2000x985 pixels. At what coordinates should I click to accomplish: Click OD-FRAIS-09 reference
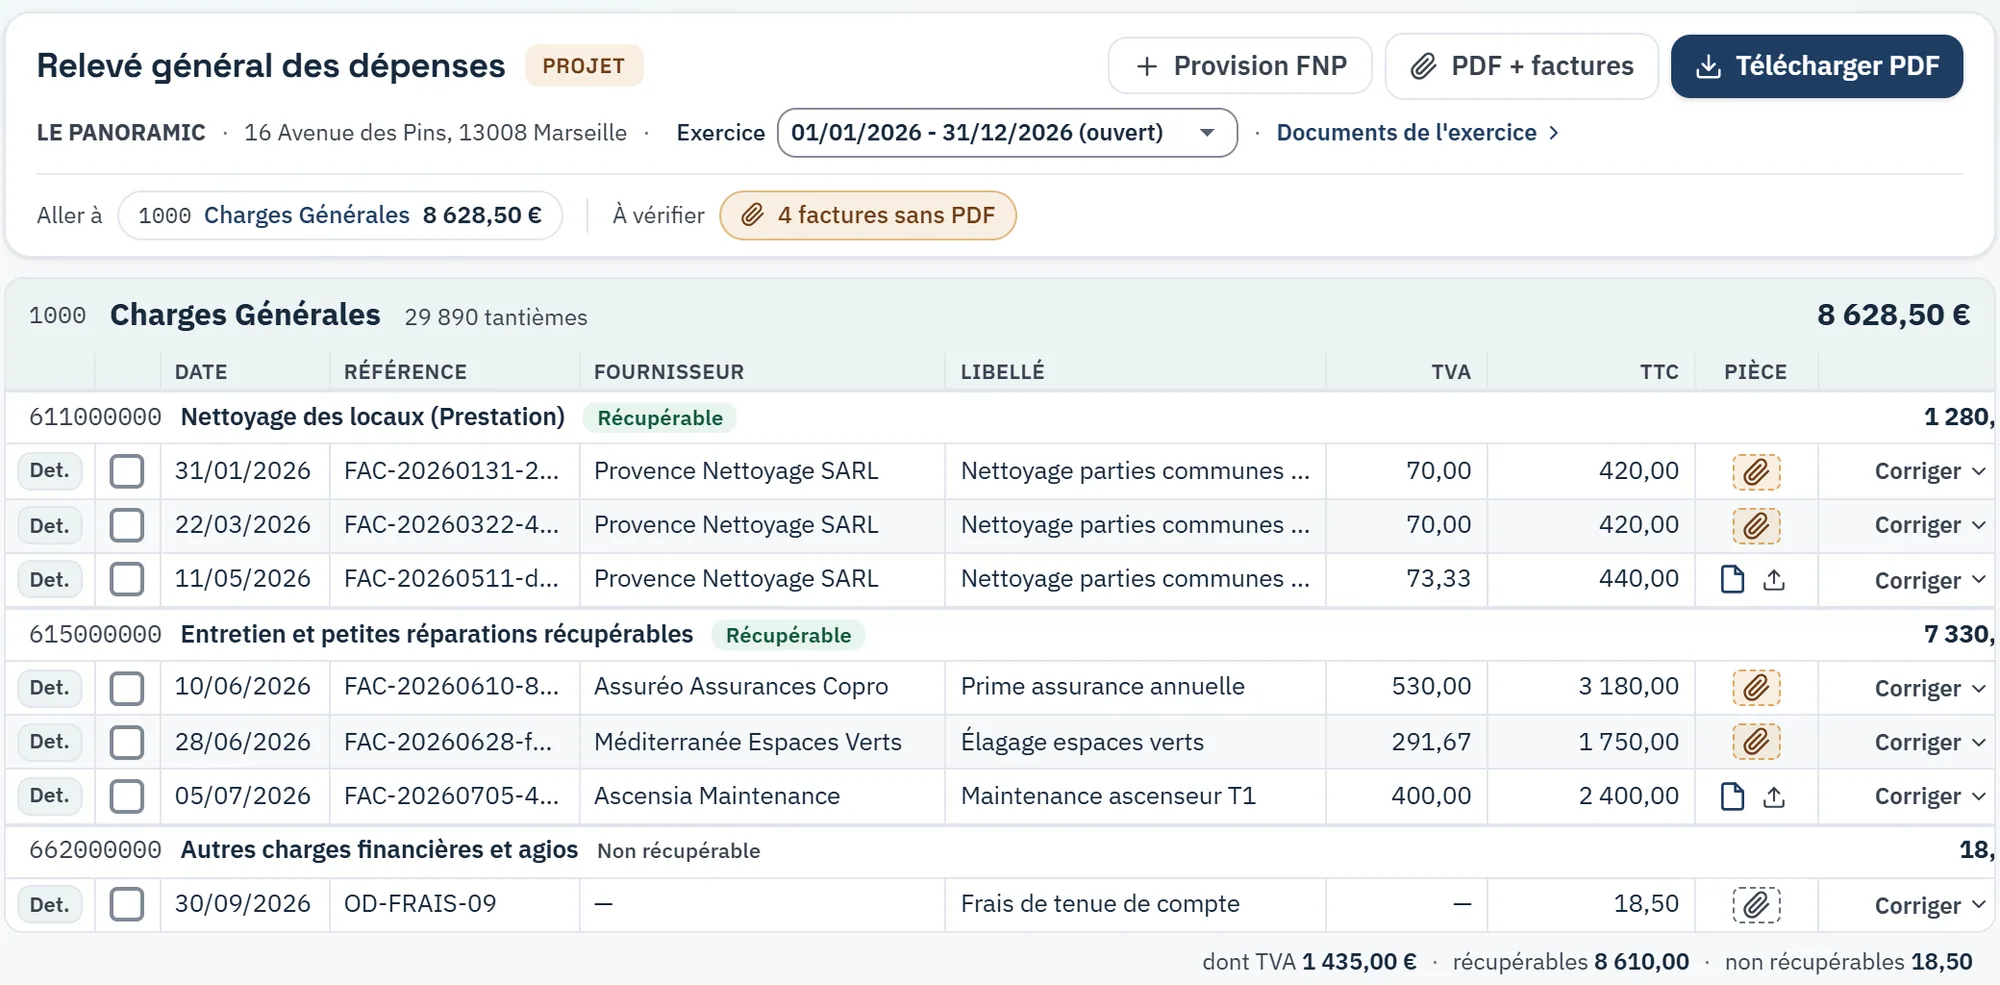(x=420, y=904)
